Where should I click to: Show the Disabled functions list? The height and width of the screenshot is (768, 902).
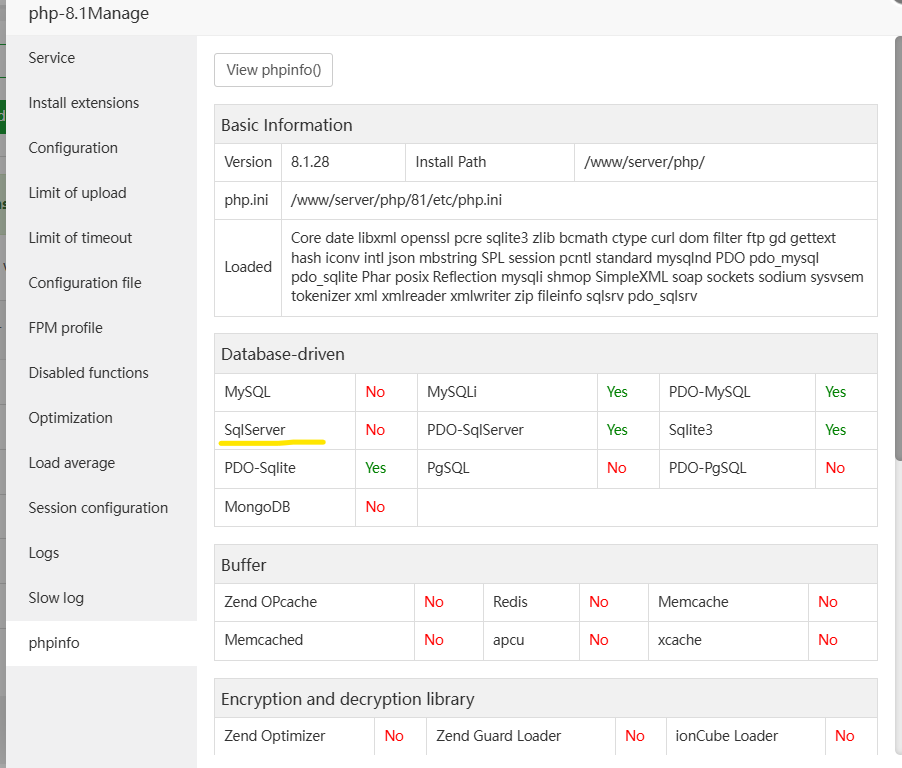pyautogui.click(x=88, y=373)
